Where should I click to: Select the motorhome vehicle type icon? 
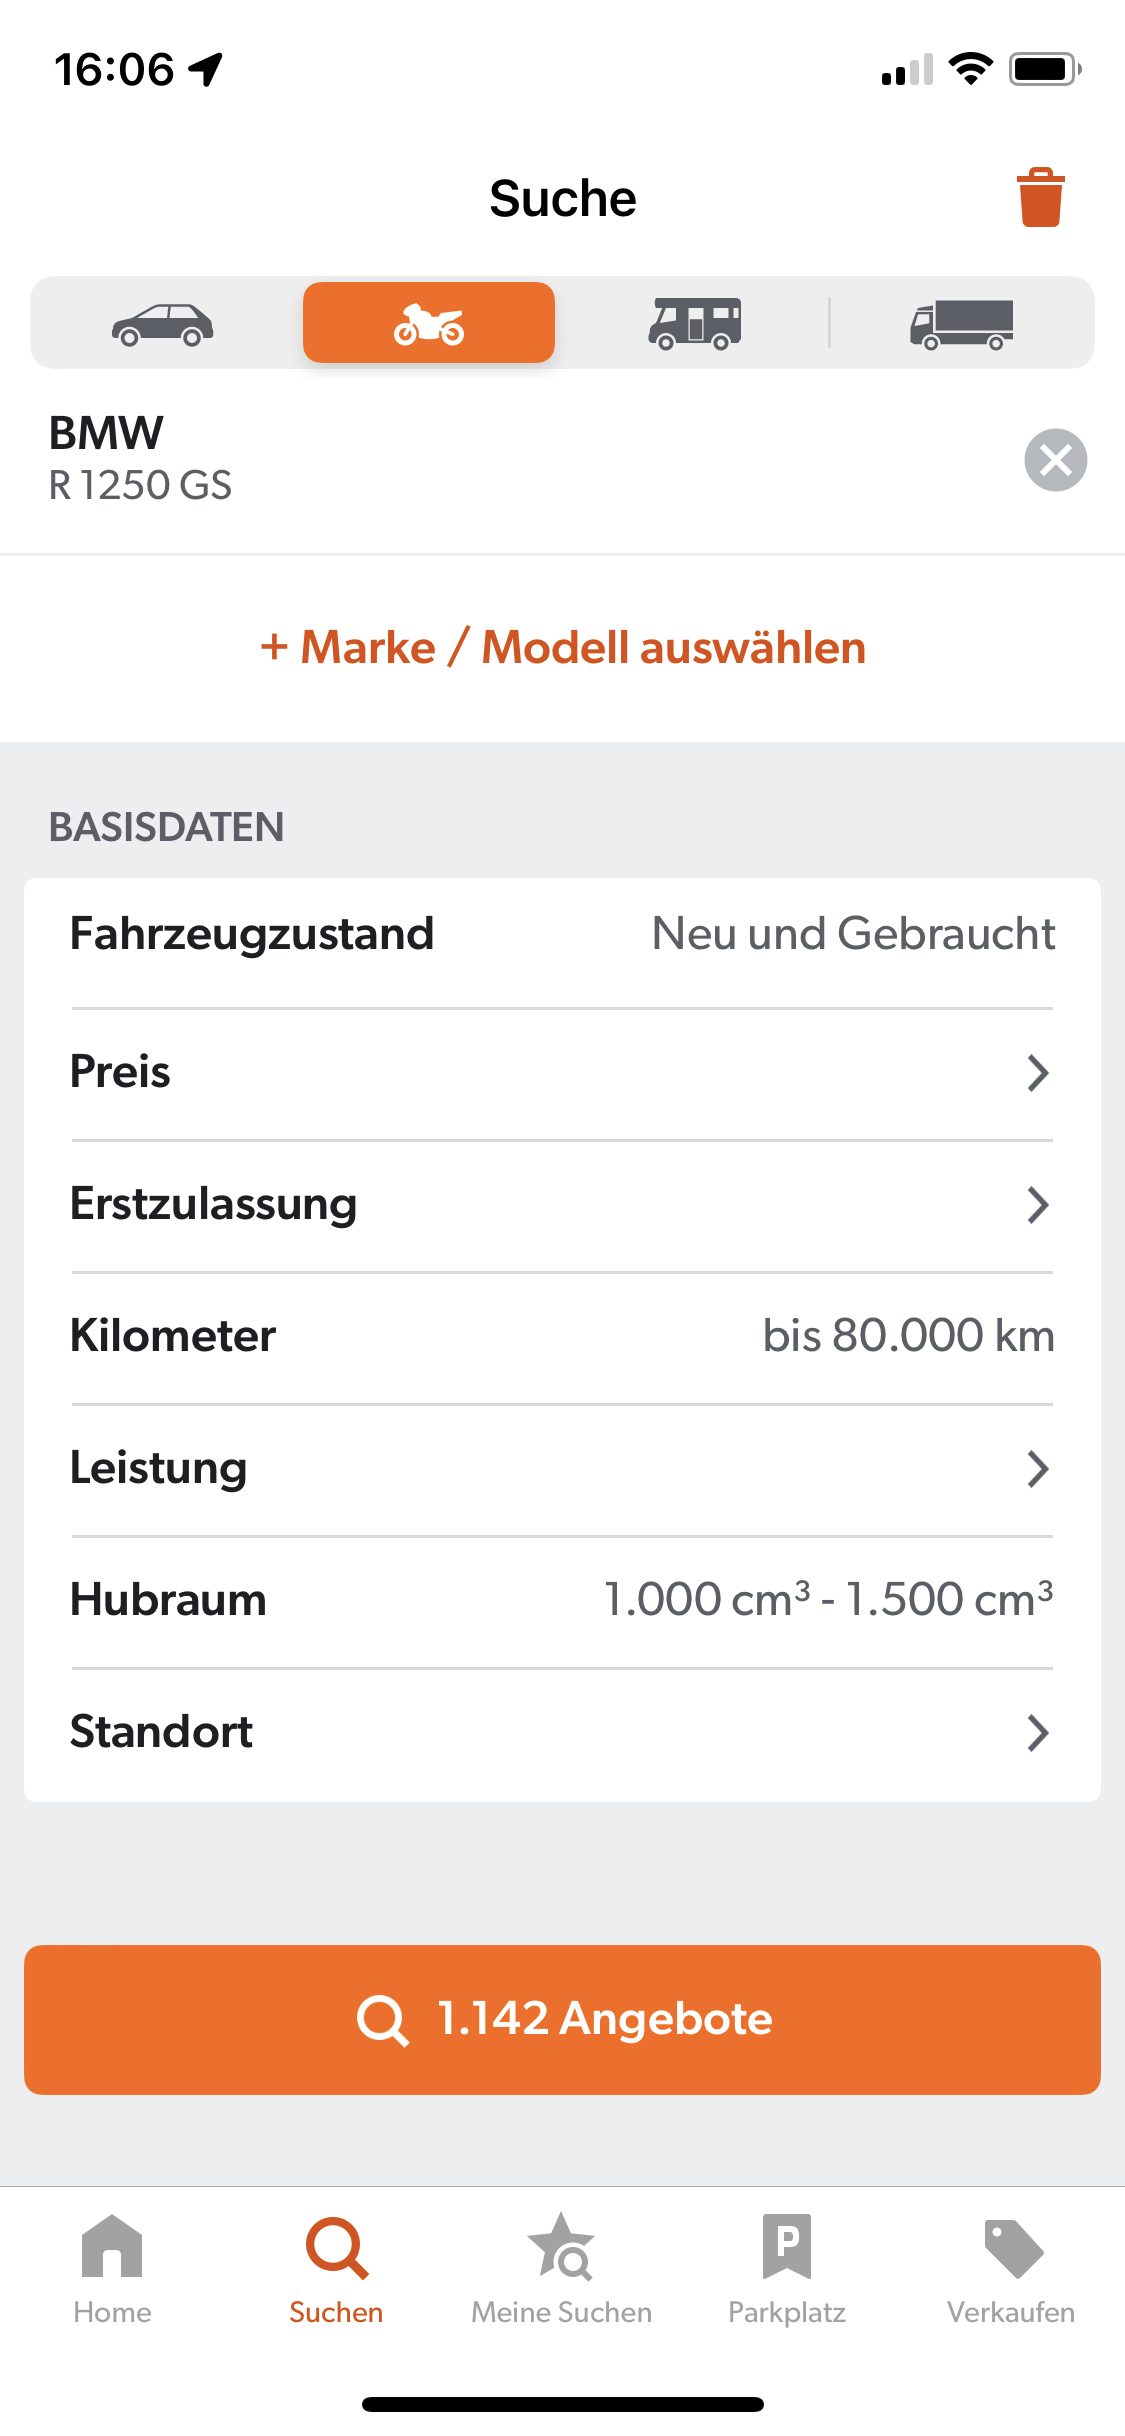(695, 323)
